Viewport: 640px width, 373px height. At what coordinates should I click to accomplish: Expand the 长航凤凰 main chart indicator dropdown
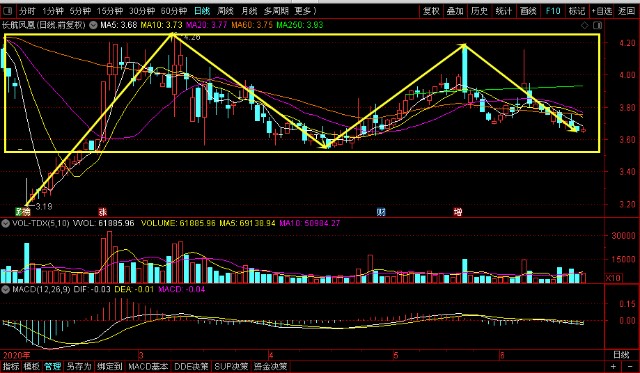93,25
